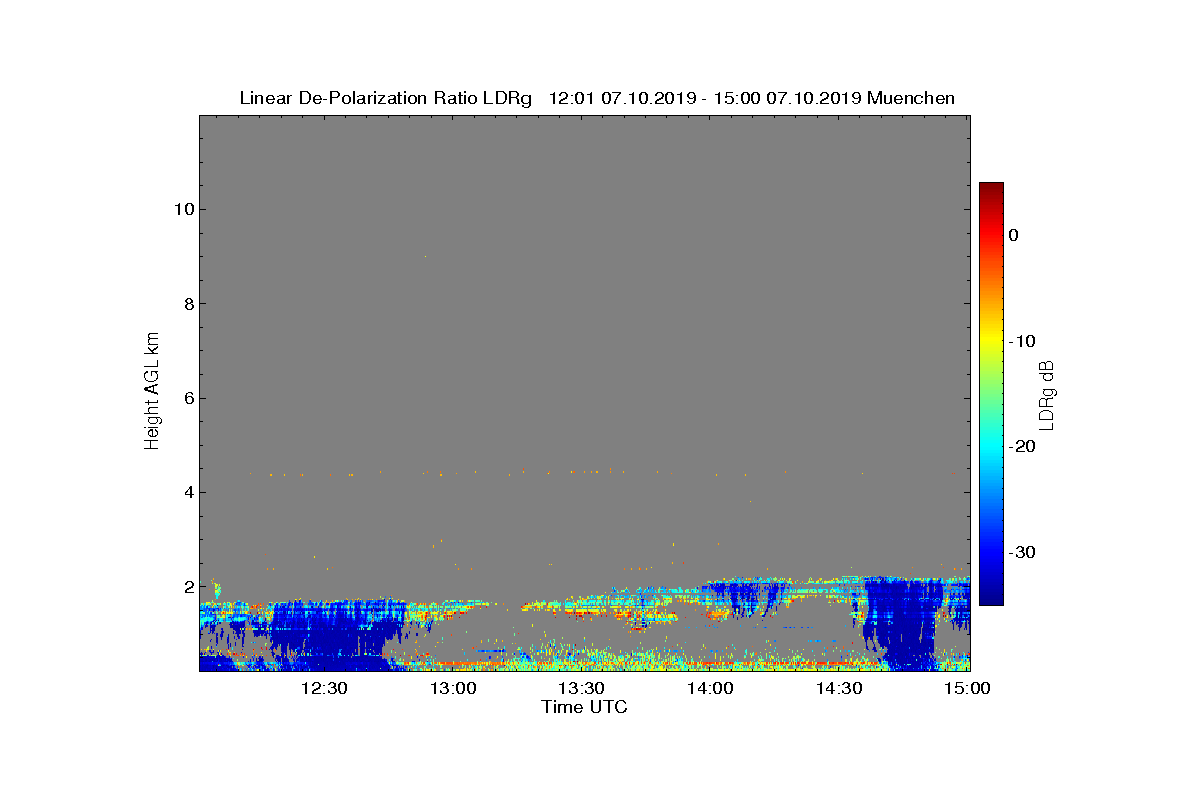
Task: Click the 'Time UTC' axis label
Action: pos(585,708)
